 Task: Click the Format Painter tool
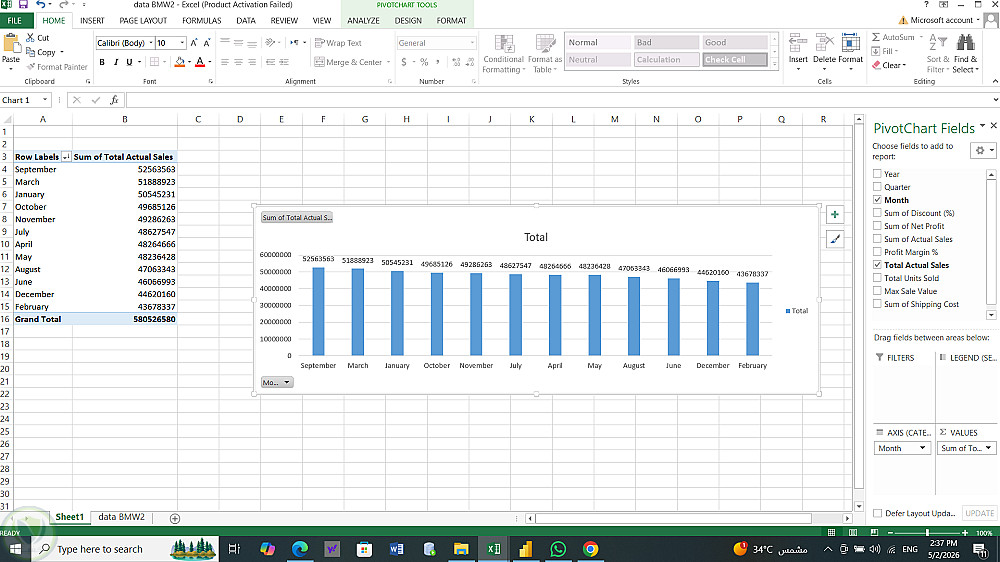coord(57,67)
